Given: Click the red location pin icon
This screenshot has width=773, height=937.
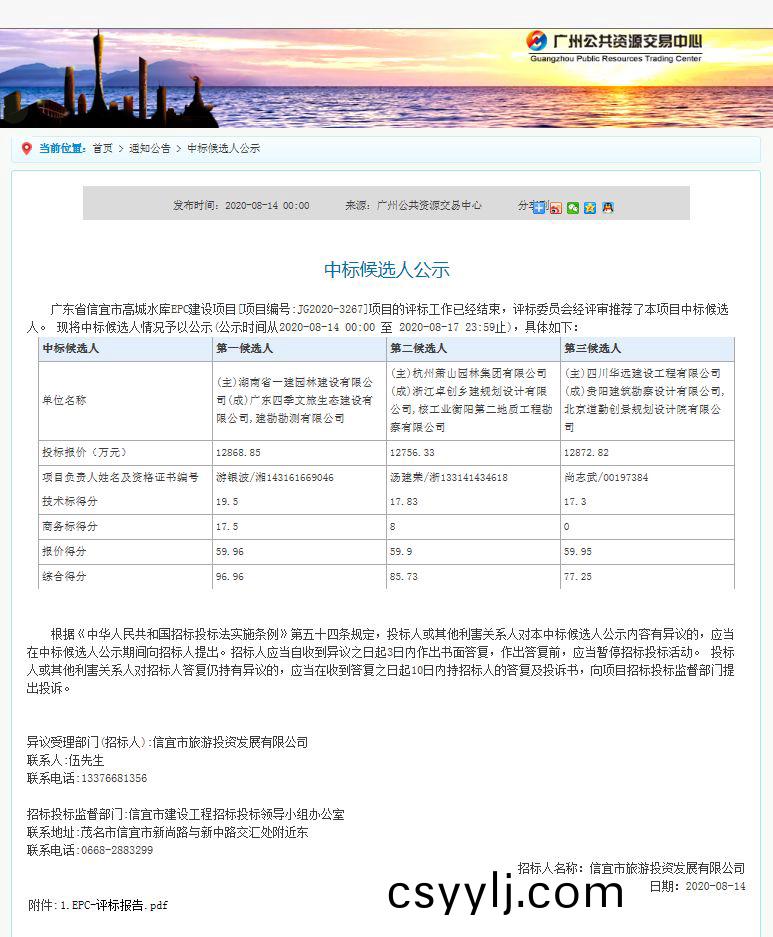Looking at the screenshot, I should pos(26,148).
